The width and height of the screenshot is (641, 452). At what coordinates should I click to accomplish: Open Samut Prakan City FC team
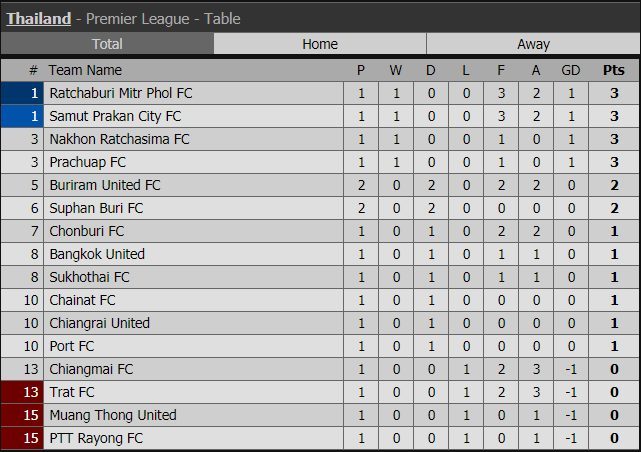115,116
